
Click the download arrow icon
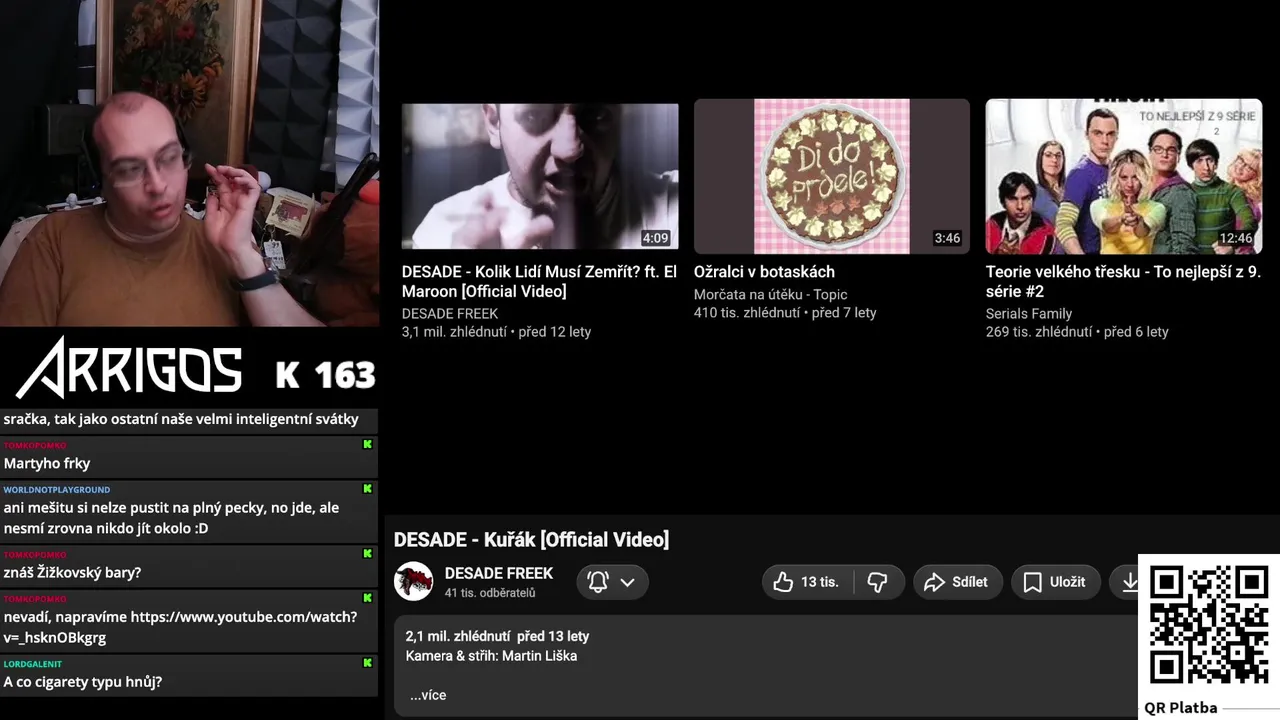[x=1130, y=582]
